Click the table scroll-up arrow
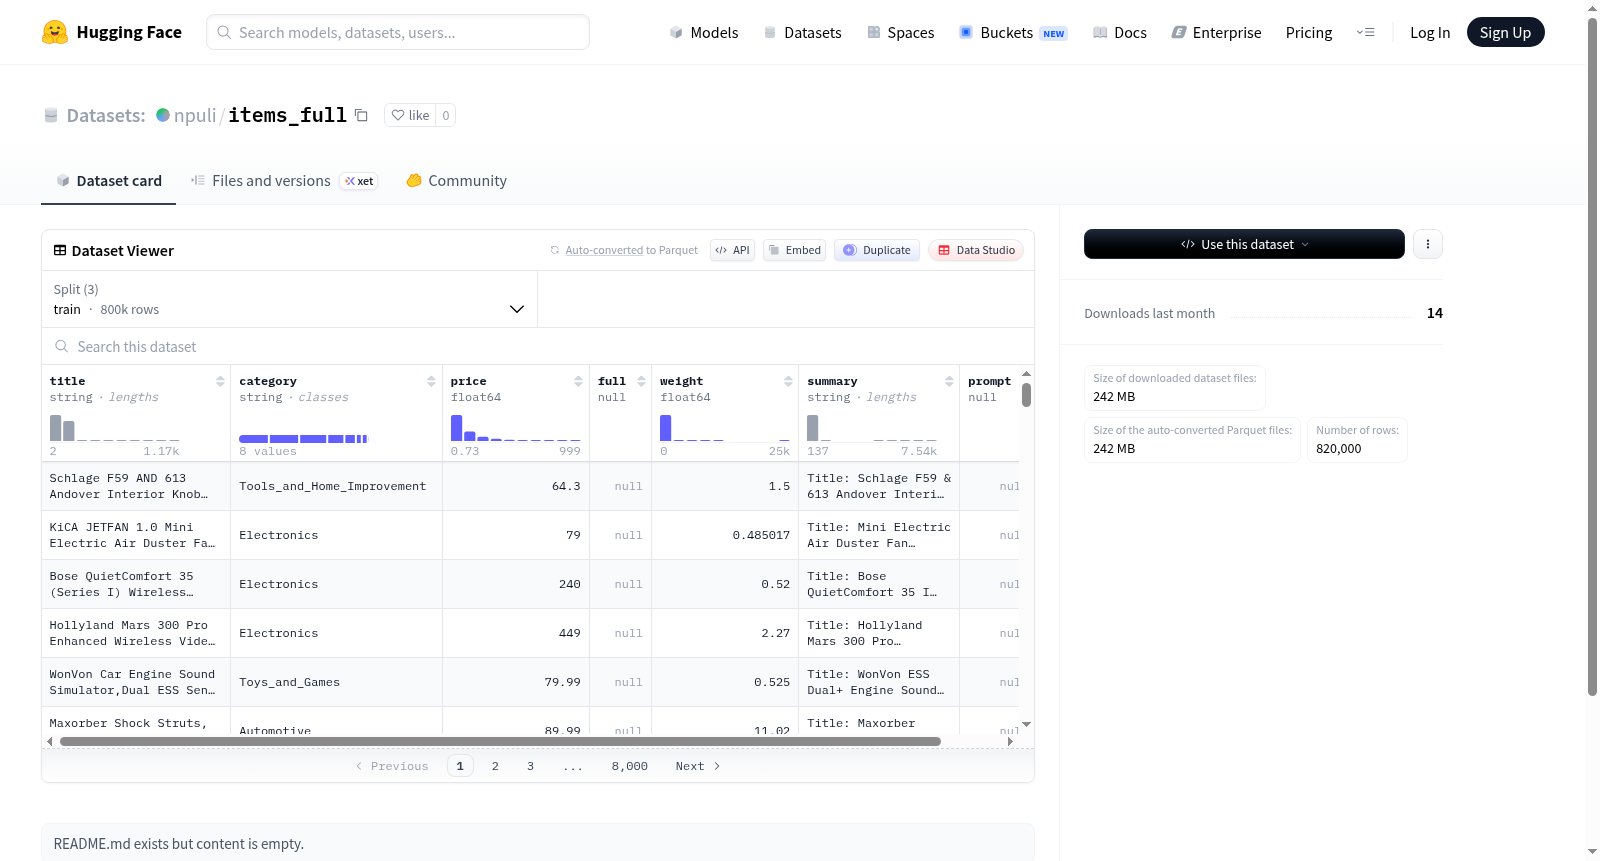 [1026, 373]
